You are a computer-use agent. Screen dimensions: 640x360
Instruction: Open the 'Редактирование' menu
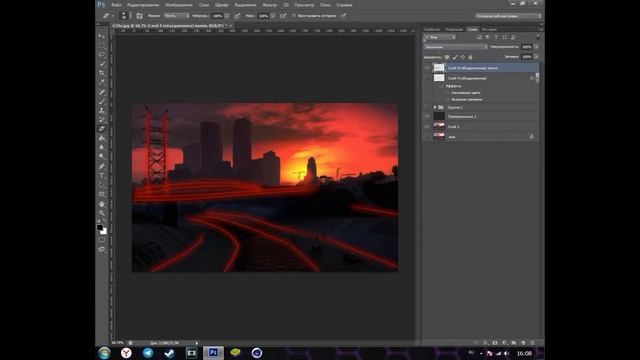click(x=143, y=5)
